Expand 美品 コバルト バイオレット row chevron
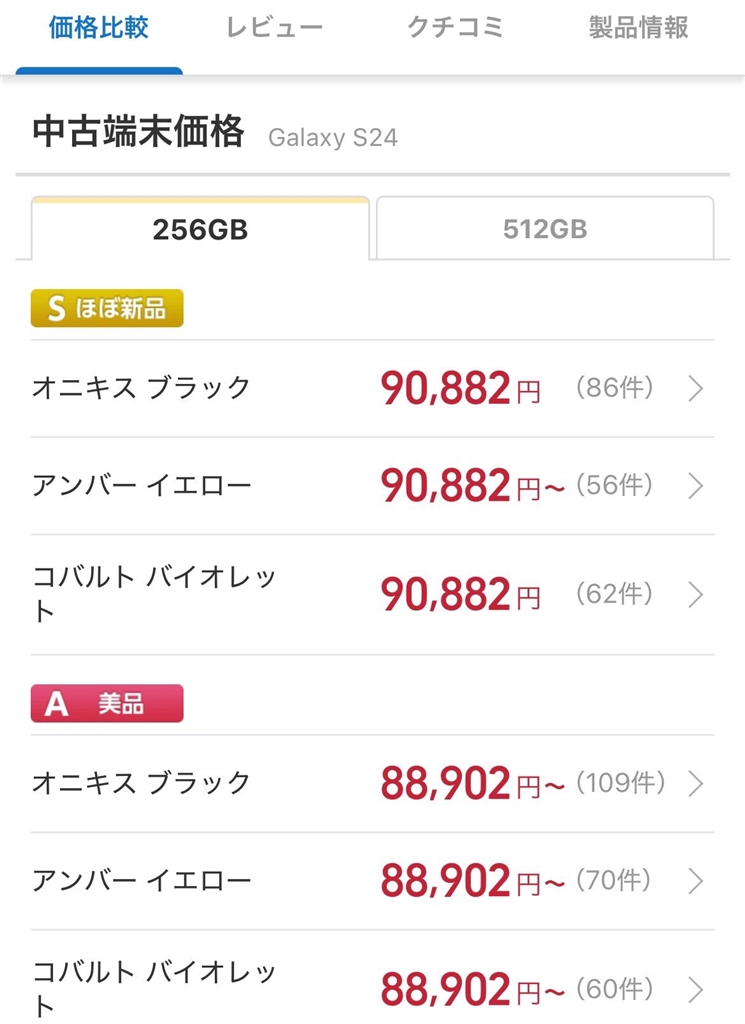Viewport: 745px width, 1024px height. tap(696, 990)
